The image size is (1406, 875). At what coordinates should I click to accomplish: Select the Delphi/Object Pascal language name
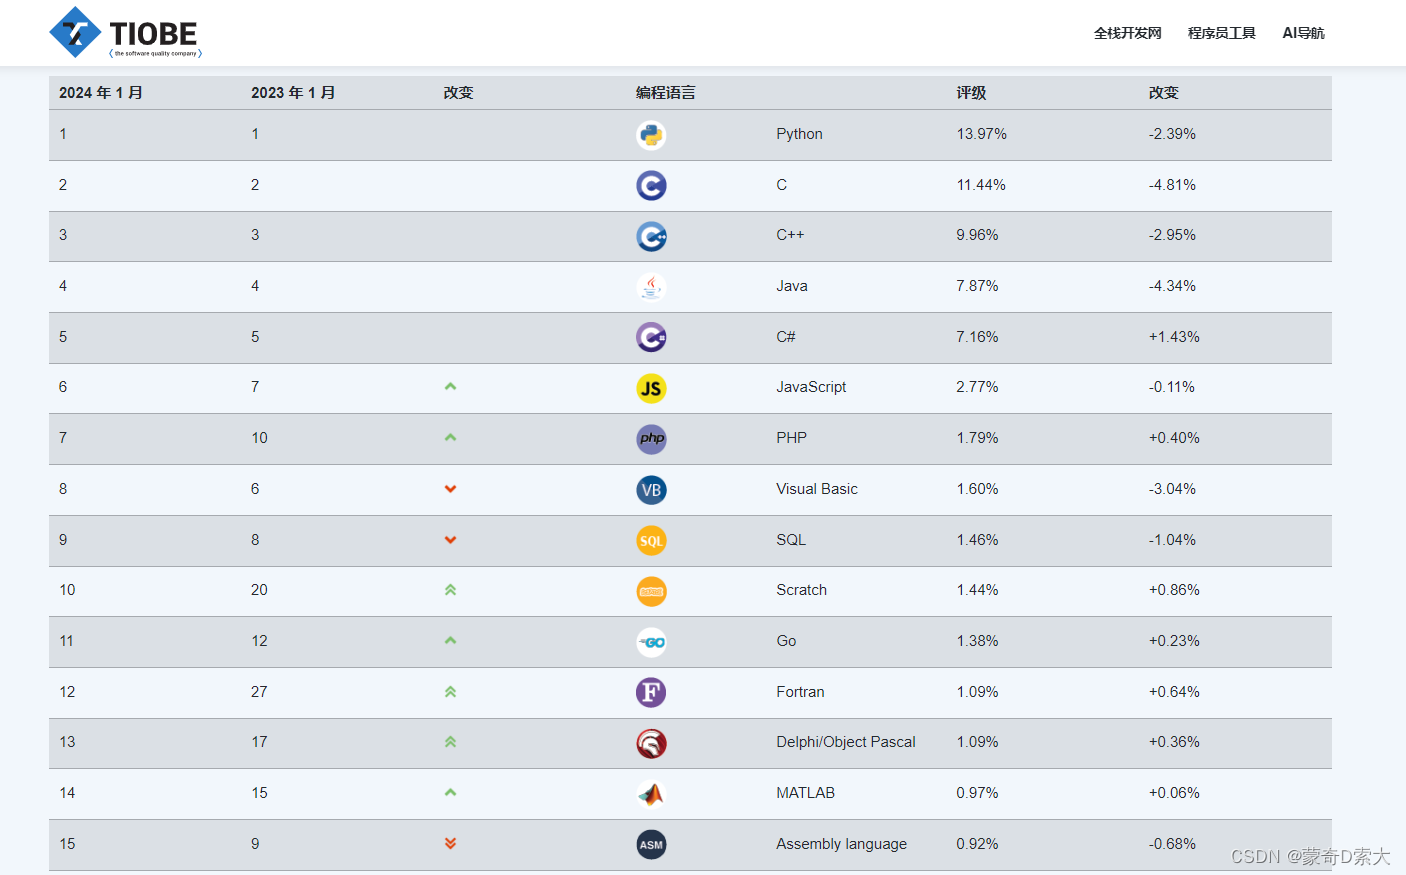[846, 742]
